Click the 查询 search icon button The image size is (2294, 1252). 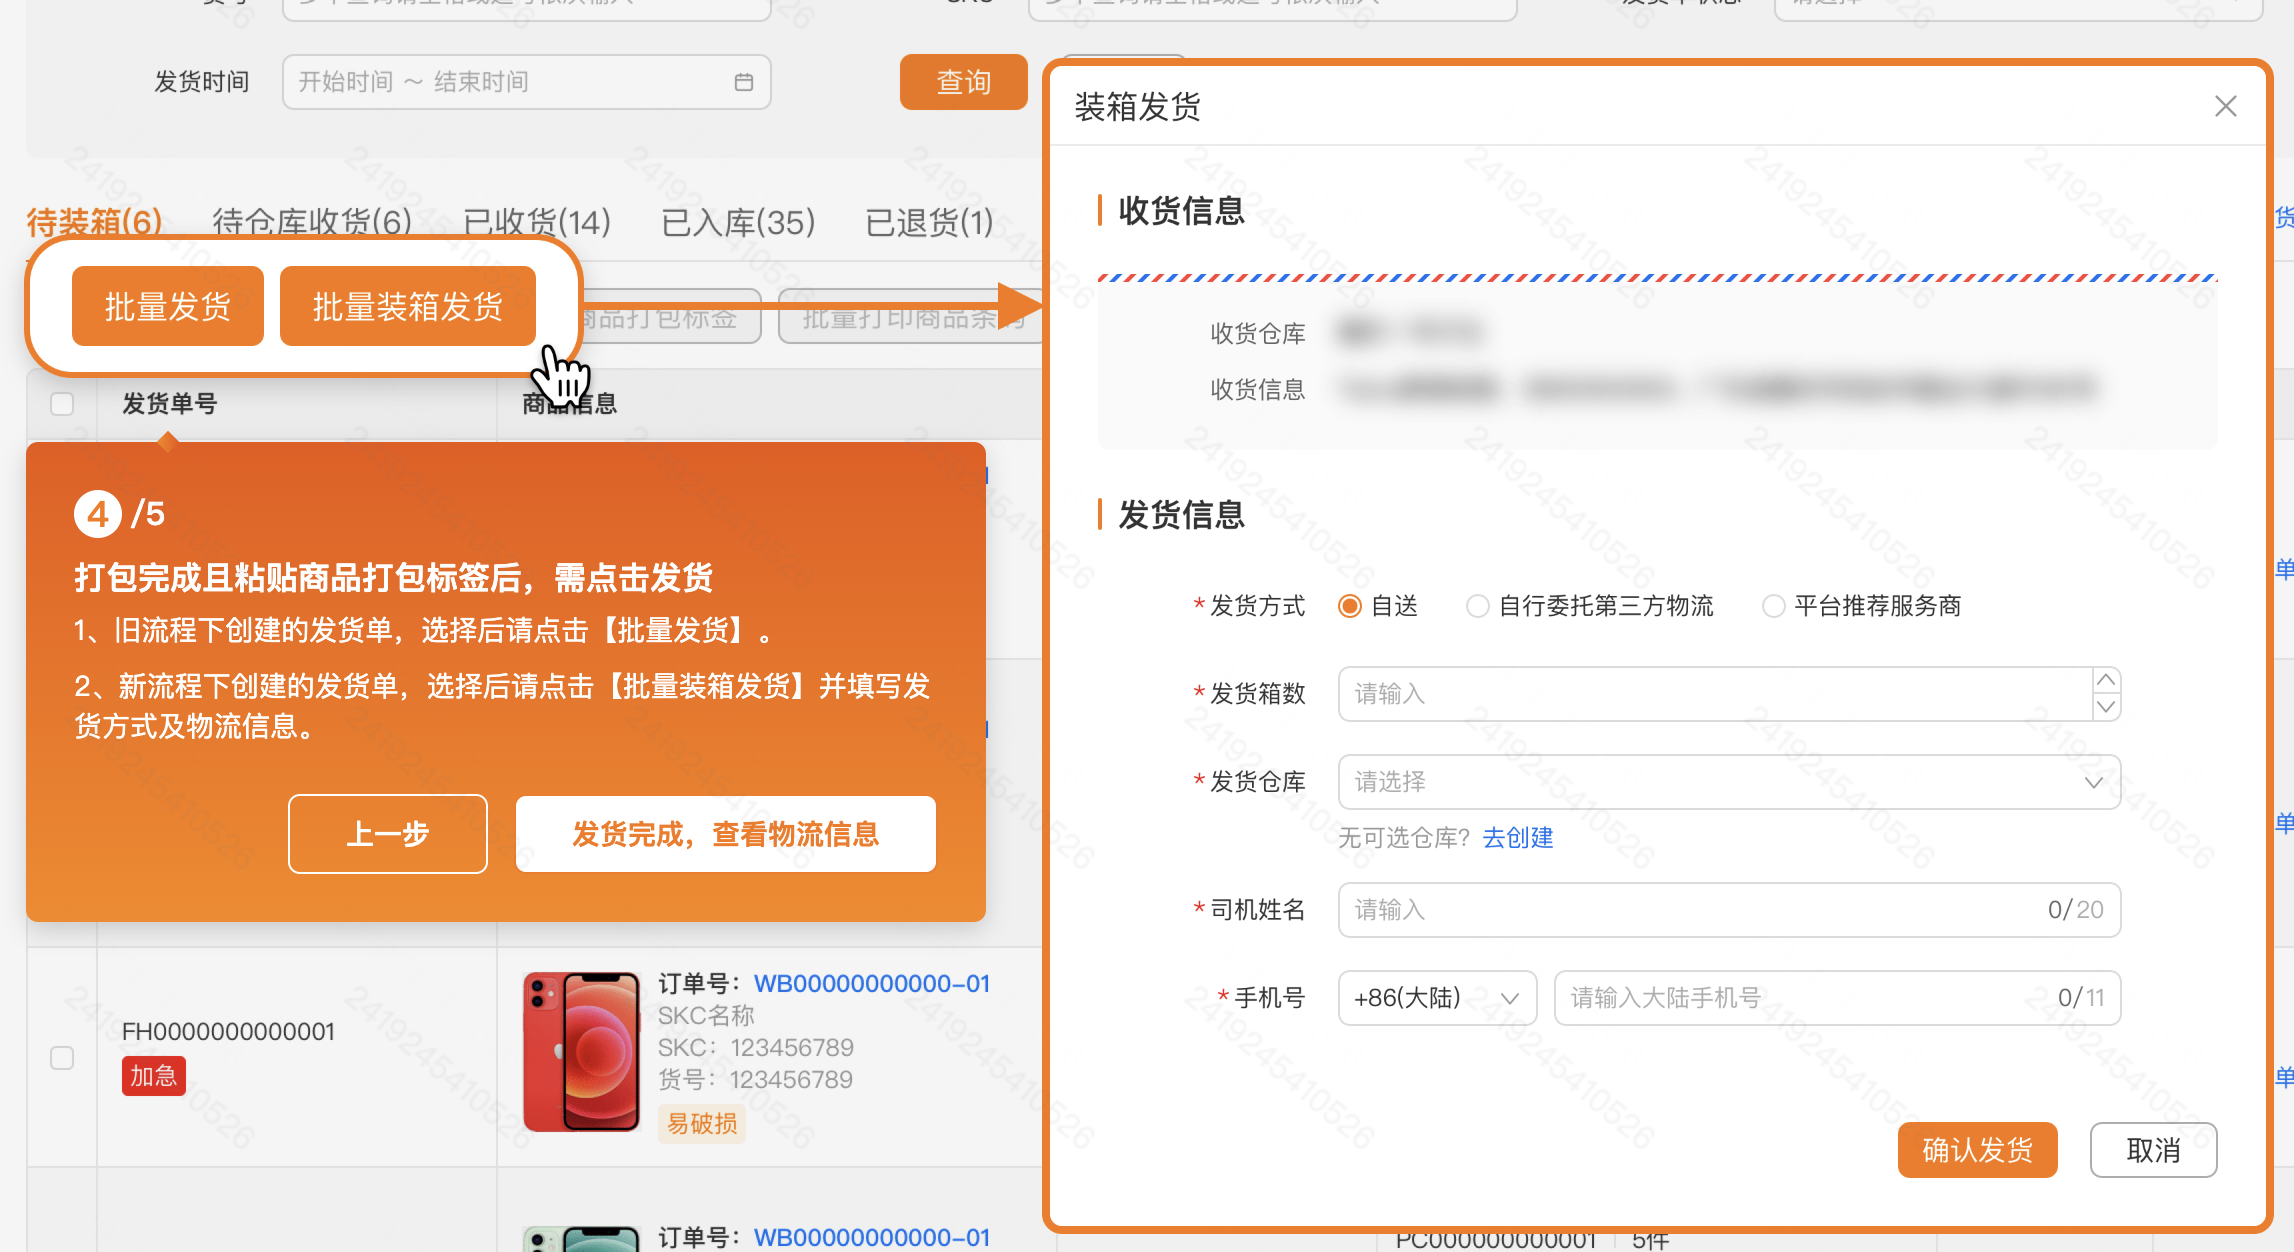[957, 80]
